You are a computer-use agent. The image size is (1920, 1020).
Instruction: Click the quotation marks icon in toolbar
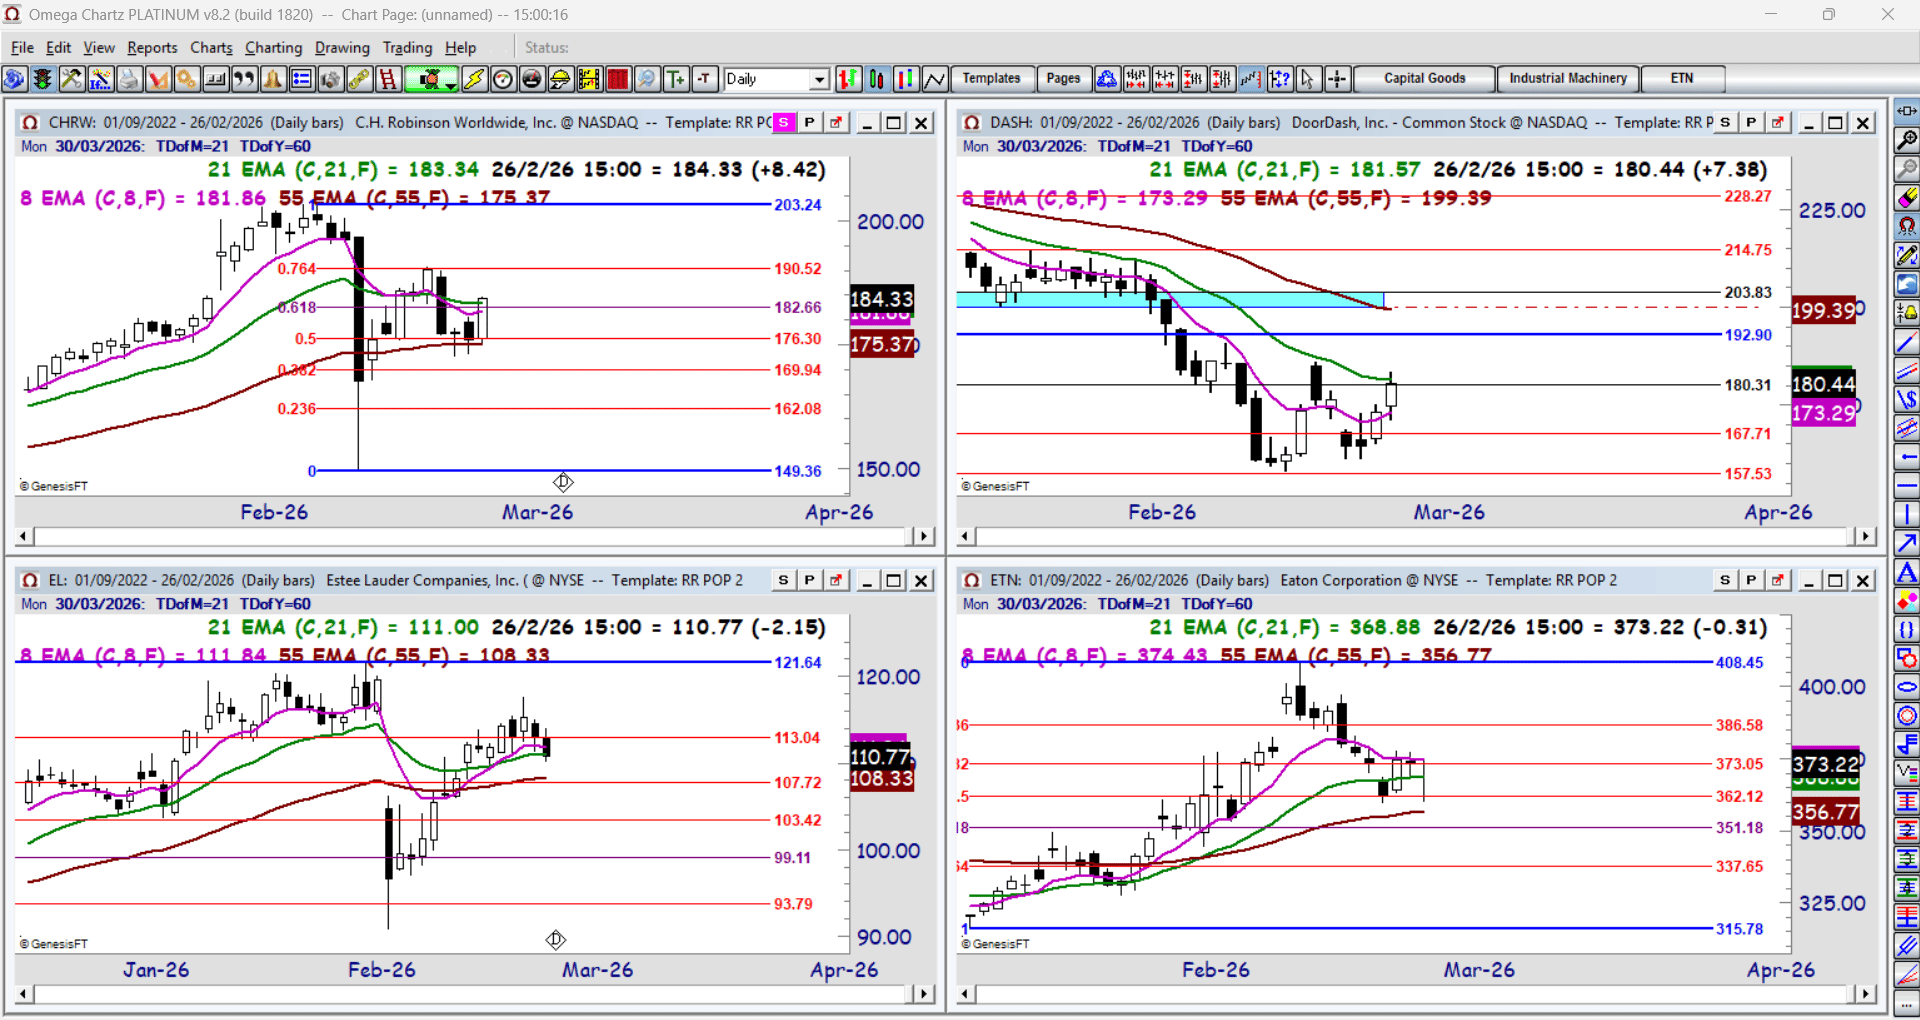(x=244, y=79)
